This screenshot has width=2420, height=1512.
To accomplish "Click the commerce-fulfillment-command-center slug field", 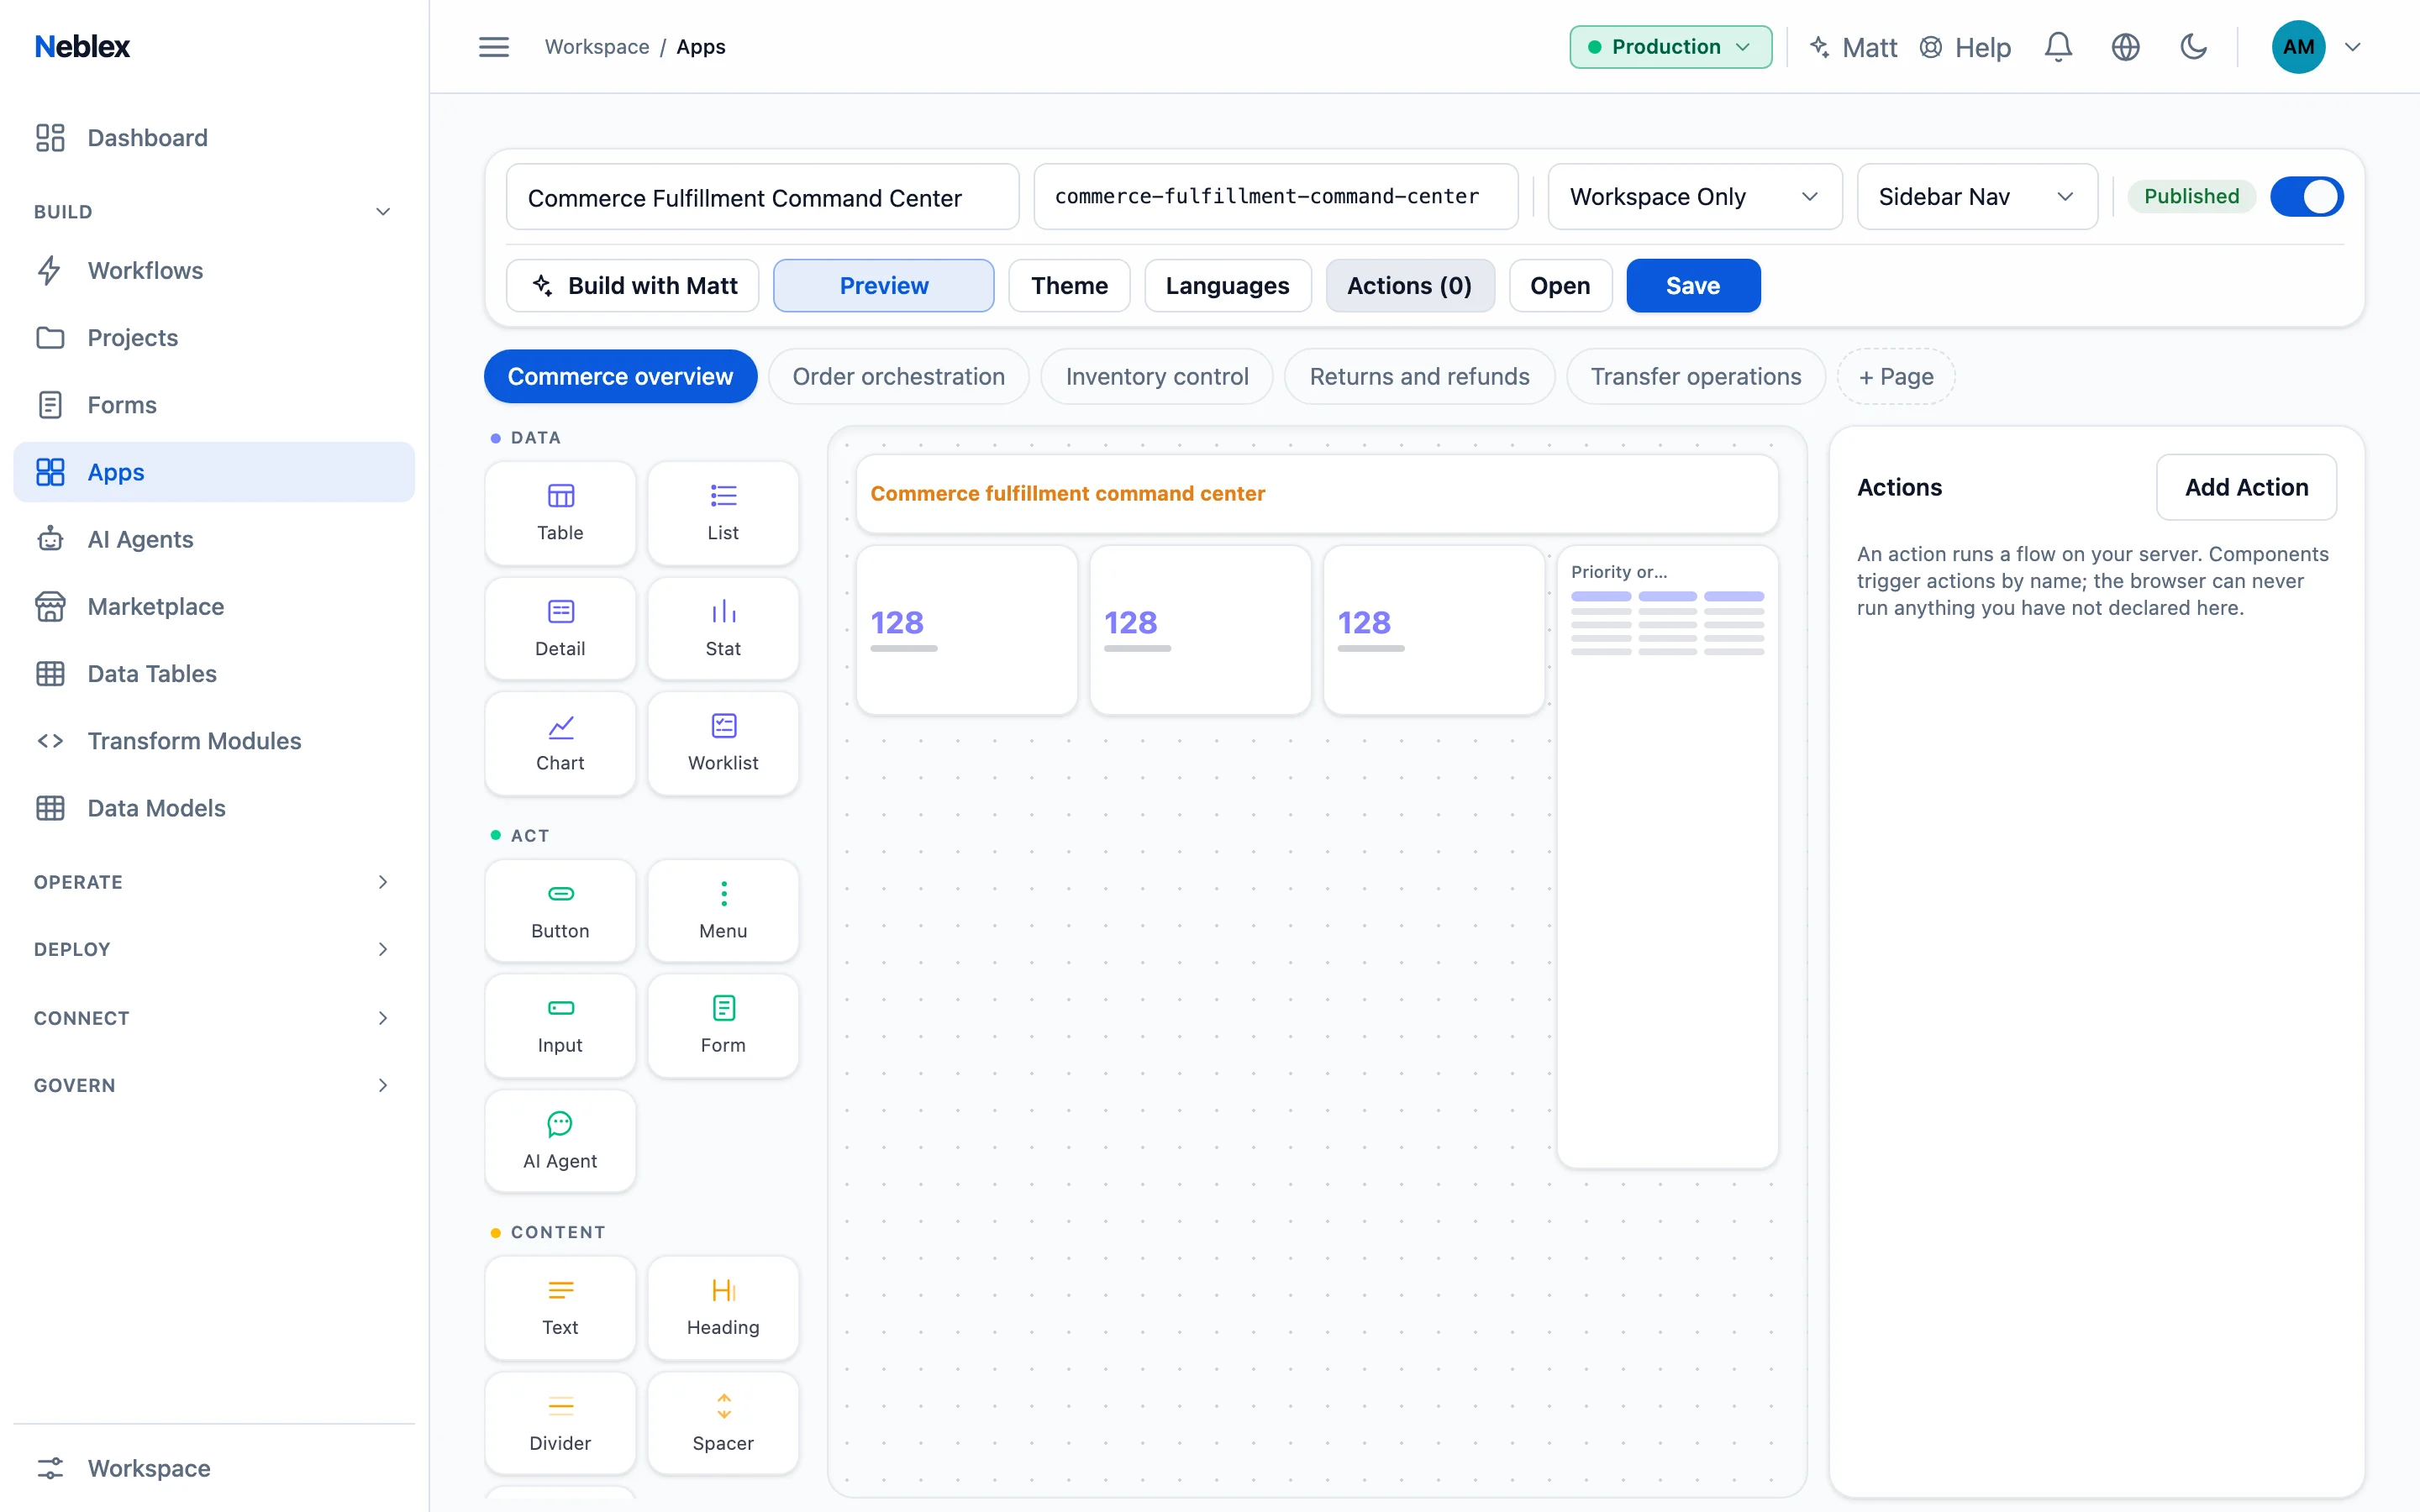I will 1276,197.
